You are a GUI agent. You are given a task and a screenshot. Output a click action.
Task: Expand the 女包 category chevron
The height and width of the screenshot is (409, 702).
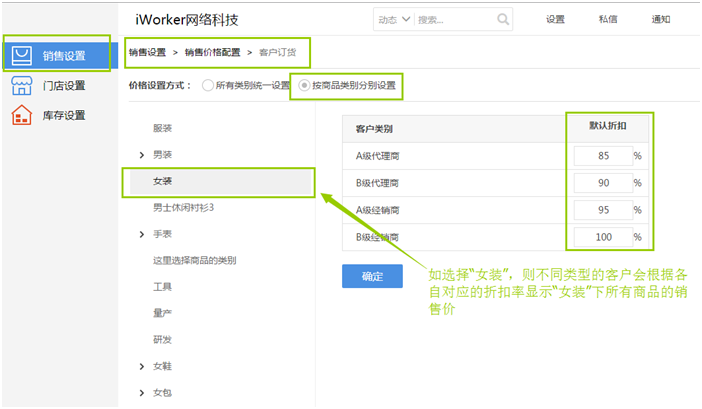pyautogui.click(x=142, y=393)
